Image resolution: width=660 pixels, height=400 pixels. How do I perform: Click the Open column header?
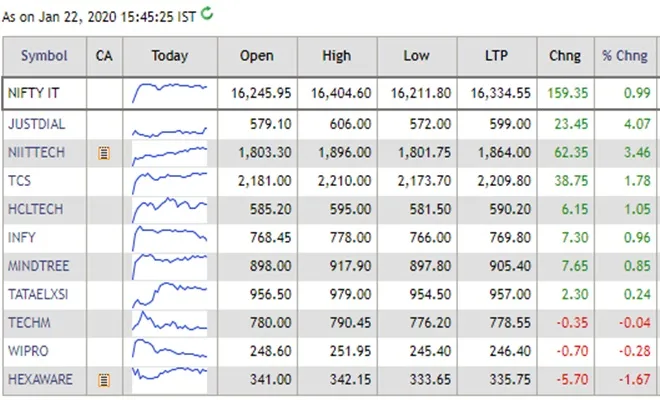(x=257, y=57)
